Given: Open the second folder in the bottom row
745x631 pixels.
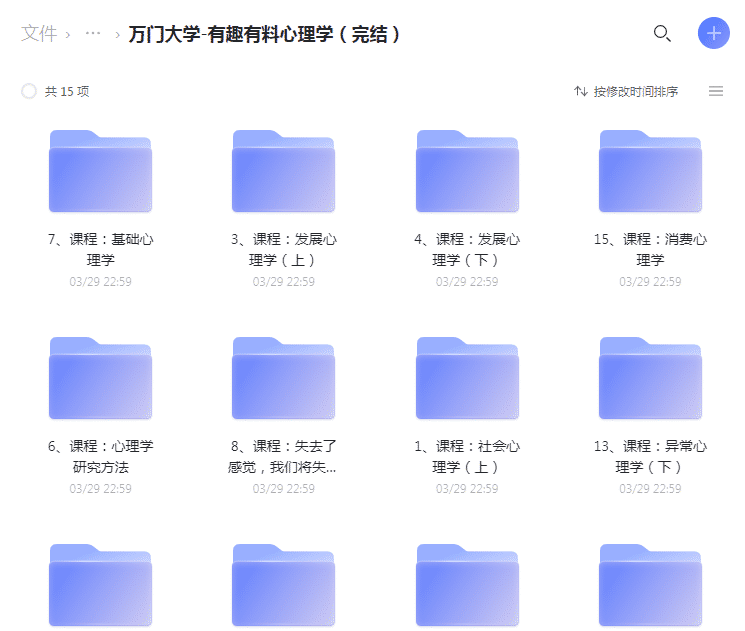Looking at the screenshot, I should pyautogui.click(x=283, y=586).
